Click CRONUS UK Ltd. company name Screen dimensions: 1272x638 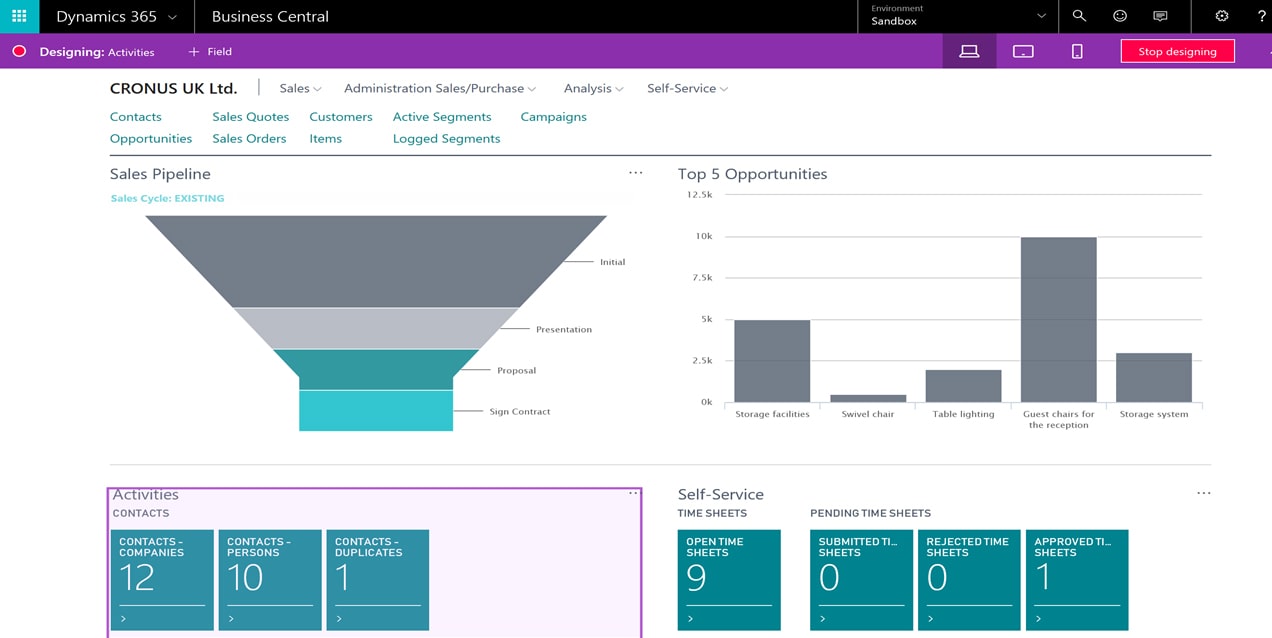point(173,88)
